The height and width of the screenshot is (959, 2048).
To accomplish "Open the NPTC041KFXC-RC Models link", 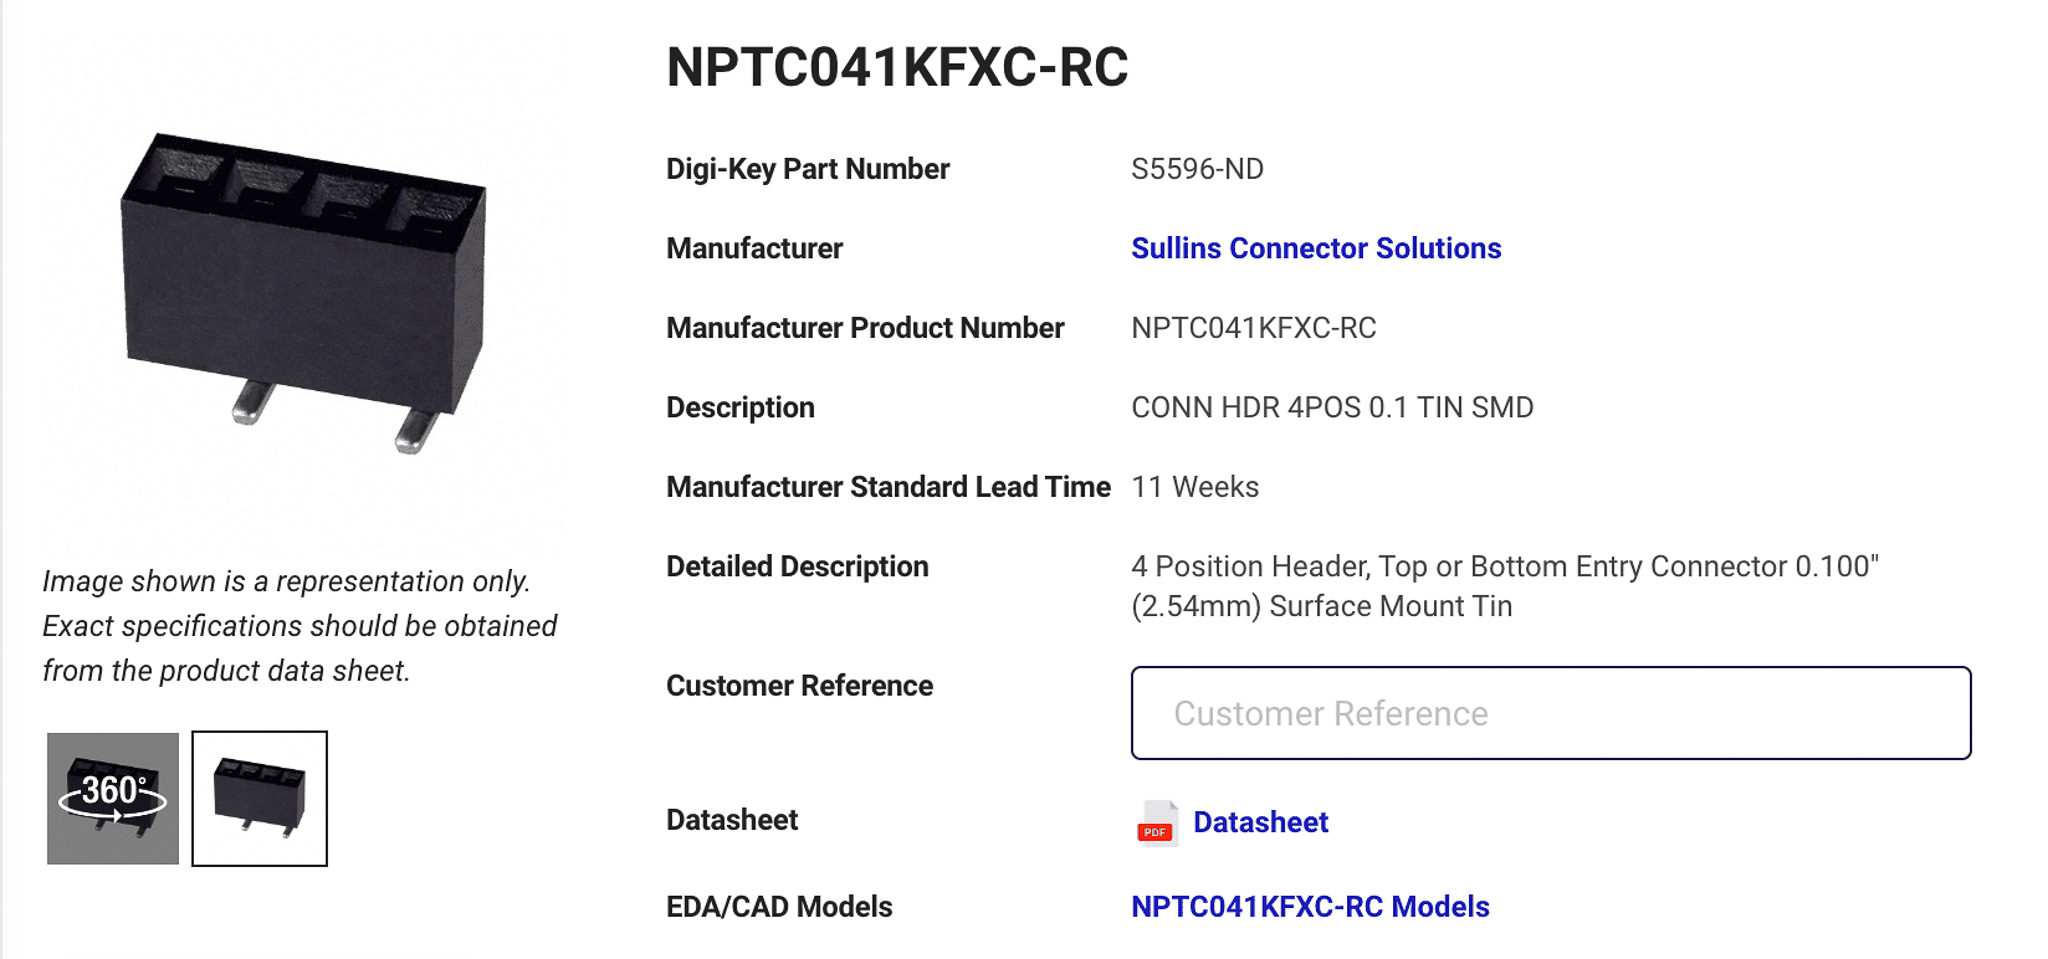I will pyautogui.click(x=1310, y=906).
